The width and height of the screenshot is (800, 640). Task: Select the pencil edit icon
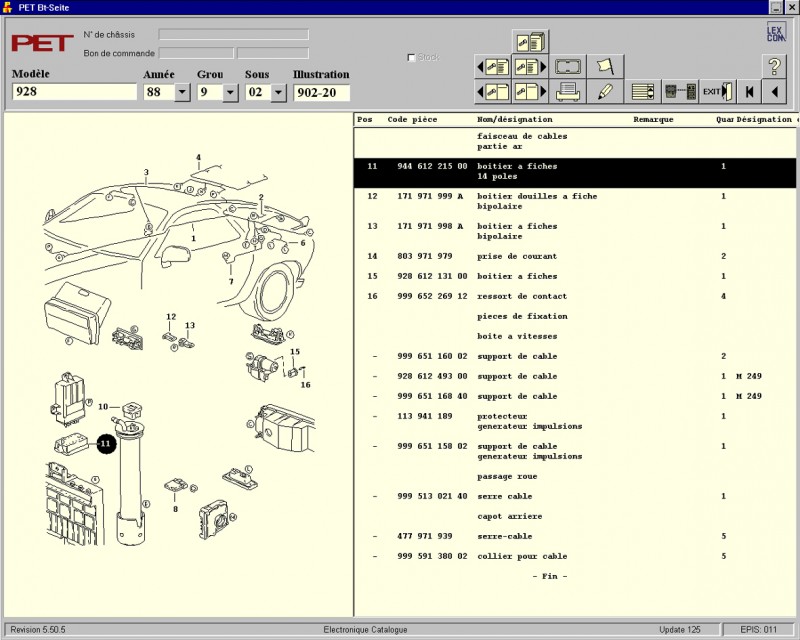coord(605,92)
